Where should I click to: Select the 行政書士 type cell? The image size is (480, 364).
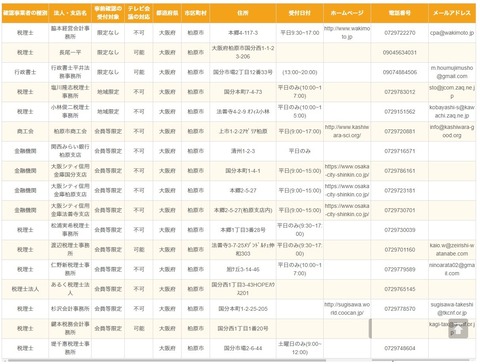[25, 72]
